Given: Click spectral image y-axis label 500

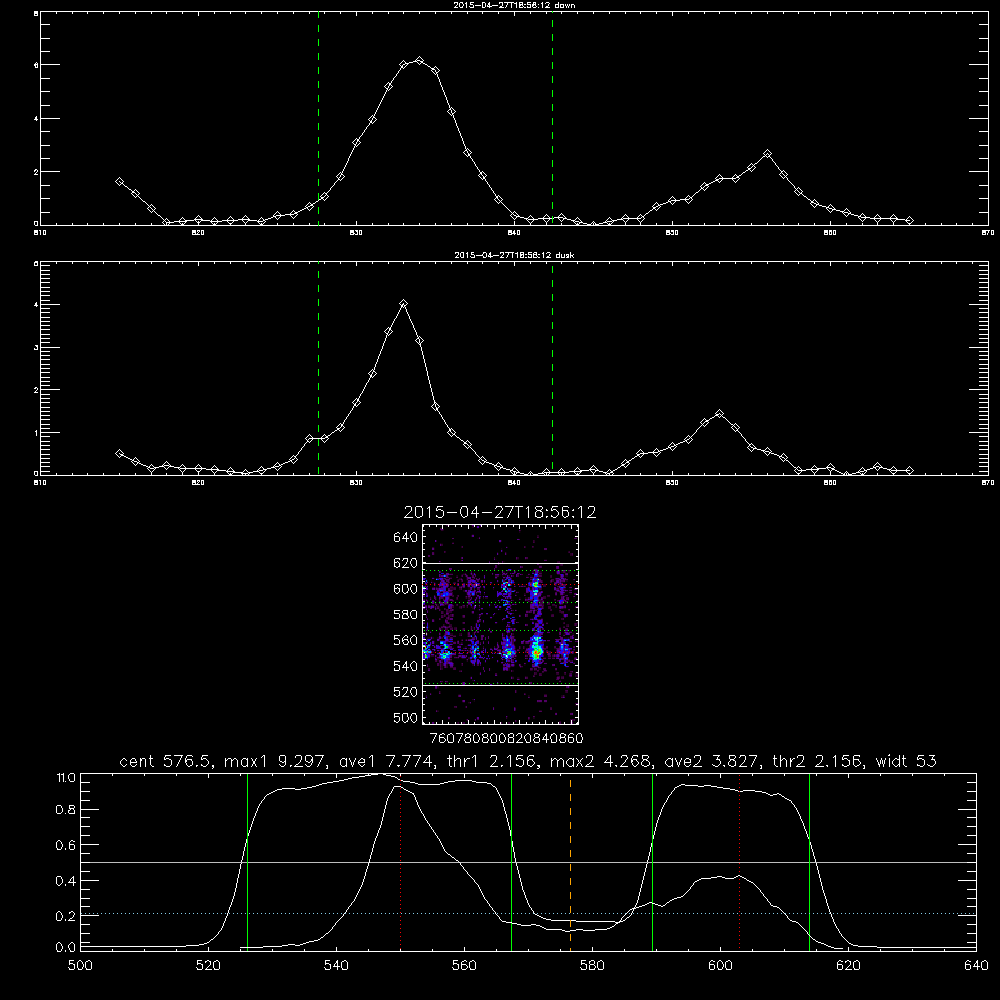Looking at the screenshot, I should 405,717.
